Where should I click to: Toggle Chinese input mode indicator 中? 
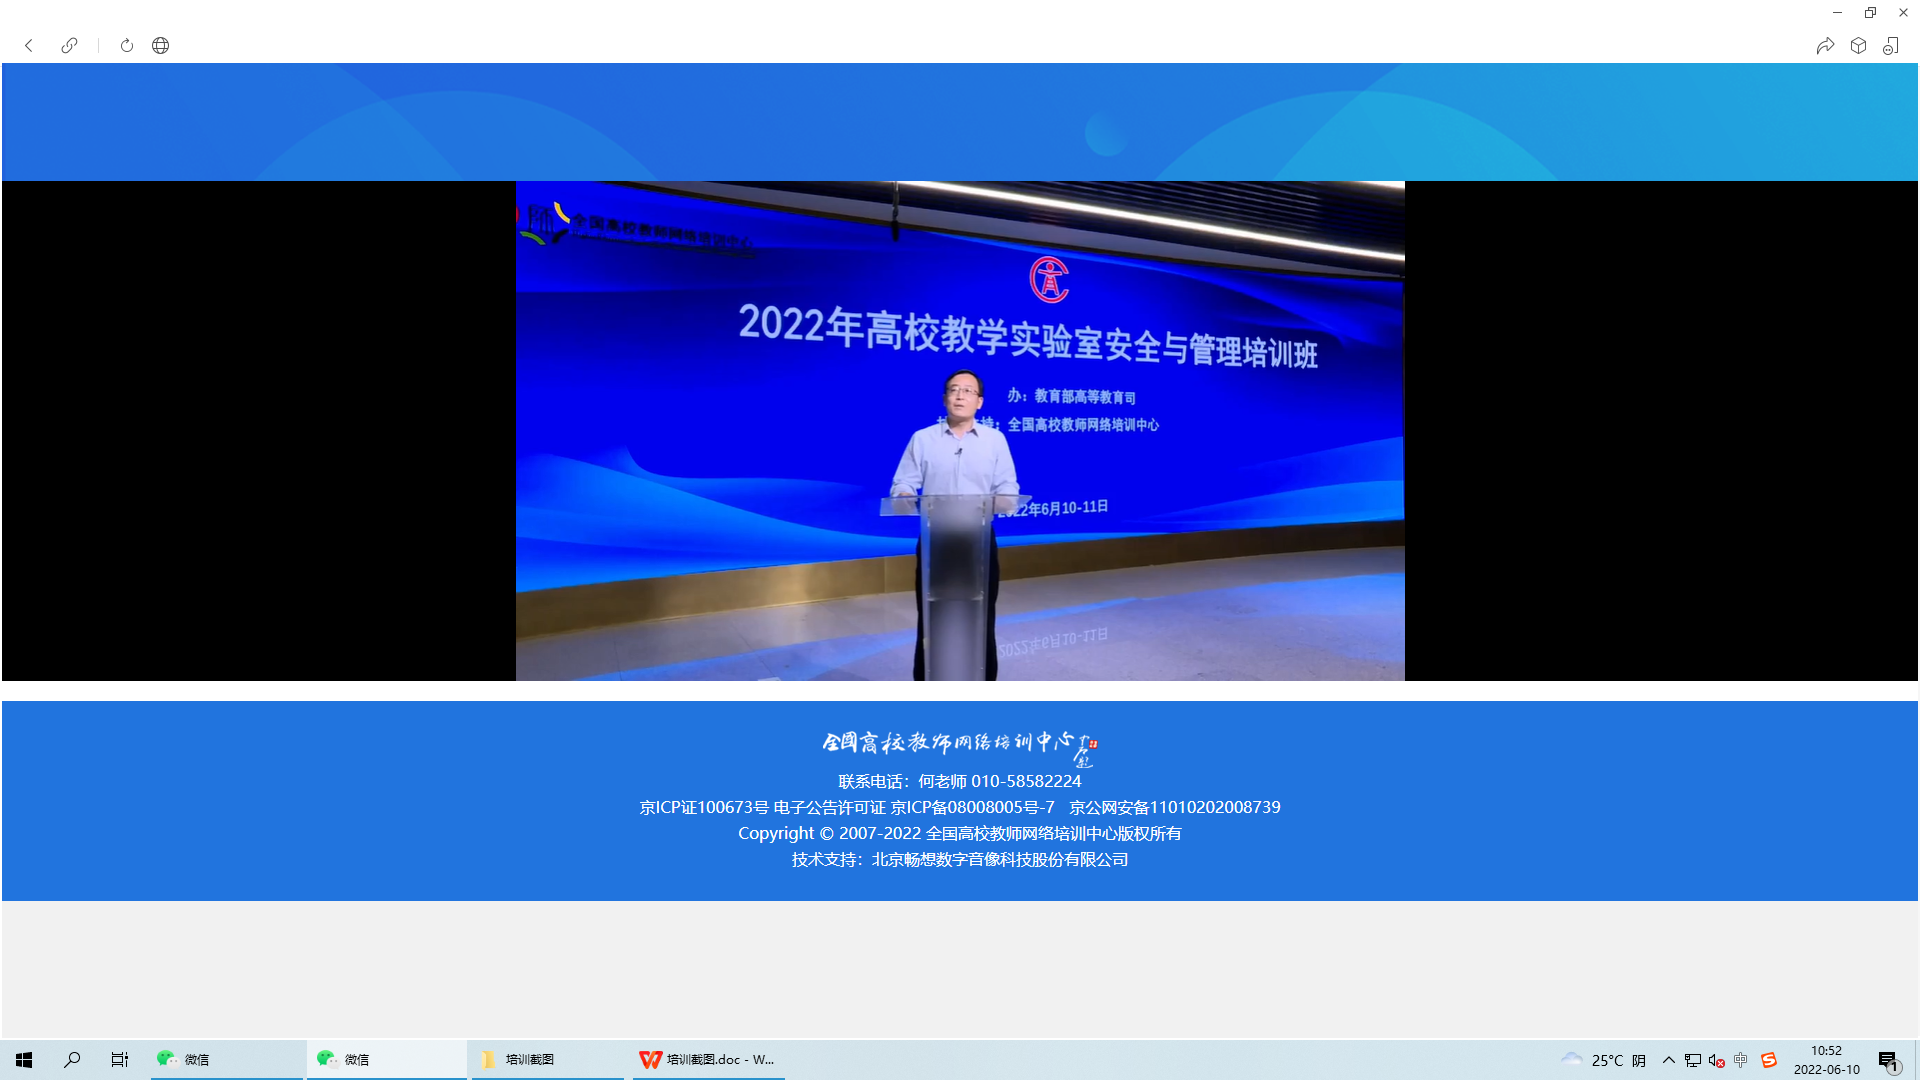(x=1741, y=1060)
